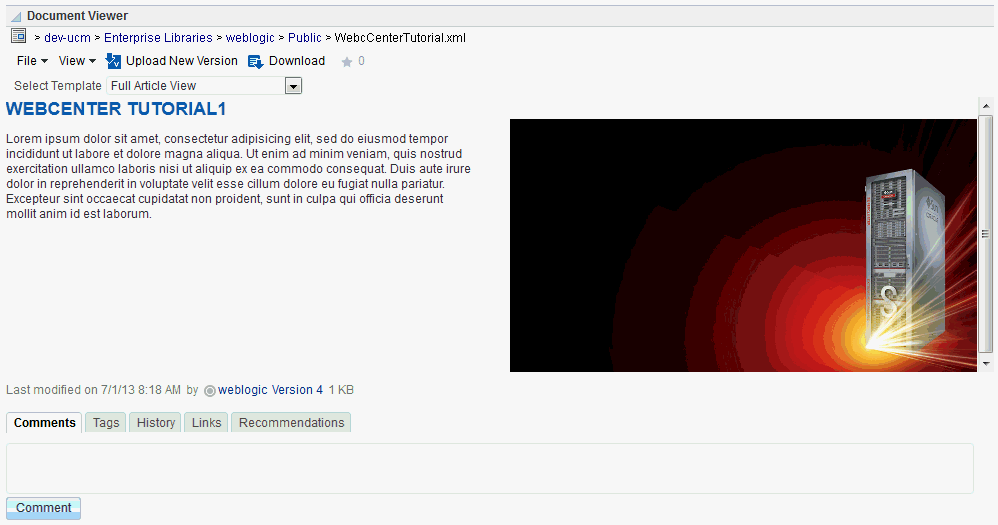Click the WEBCENTER TUTORIAL1 heading
Image resolution: width=998 pixels, height=525 pixels.
coord(116,109)
